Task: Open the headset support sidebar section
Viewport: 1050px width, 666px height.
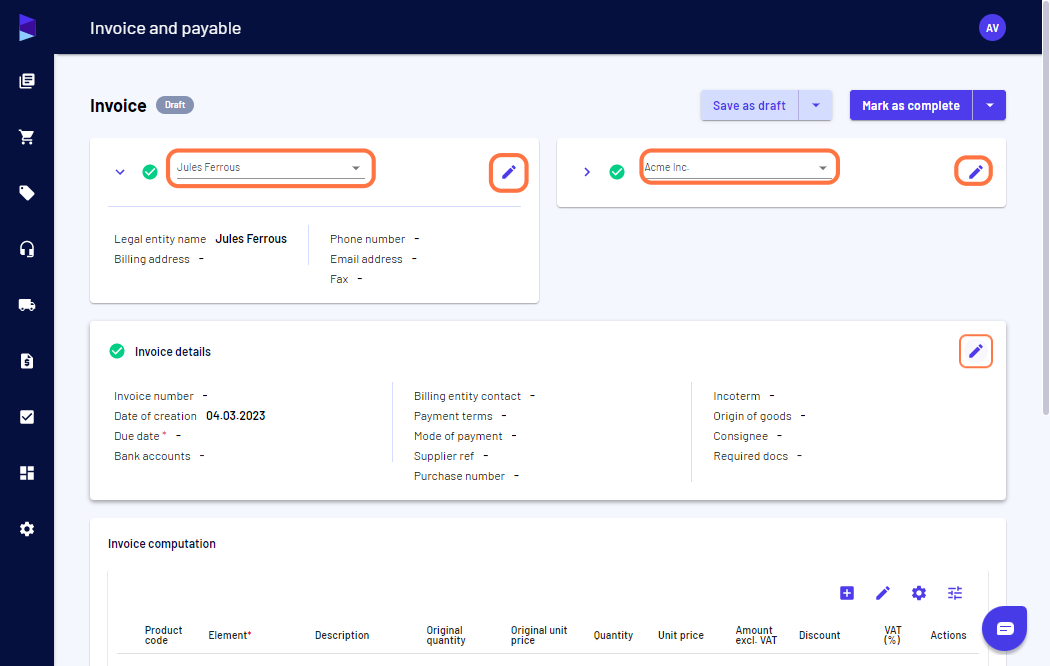Action: click(x=27, y=249)
